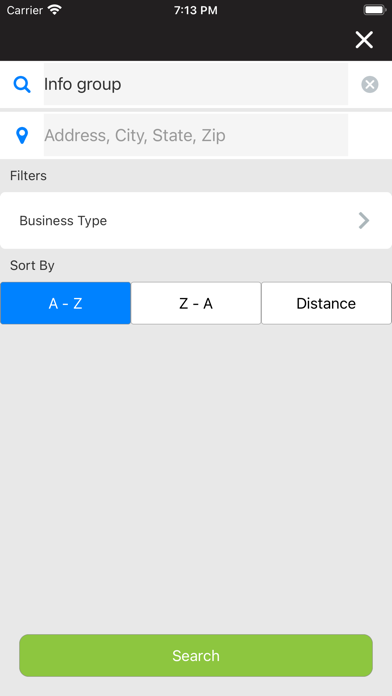The width and height of the screenshot is (392, 696).
Task: Sort results by Distance
Action: click(x=326, y=303)
